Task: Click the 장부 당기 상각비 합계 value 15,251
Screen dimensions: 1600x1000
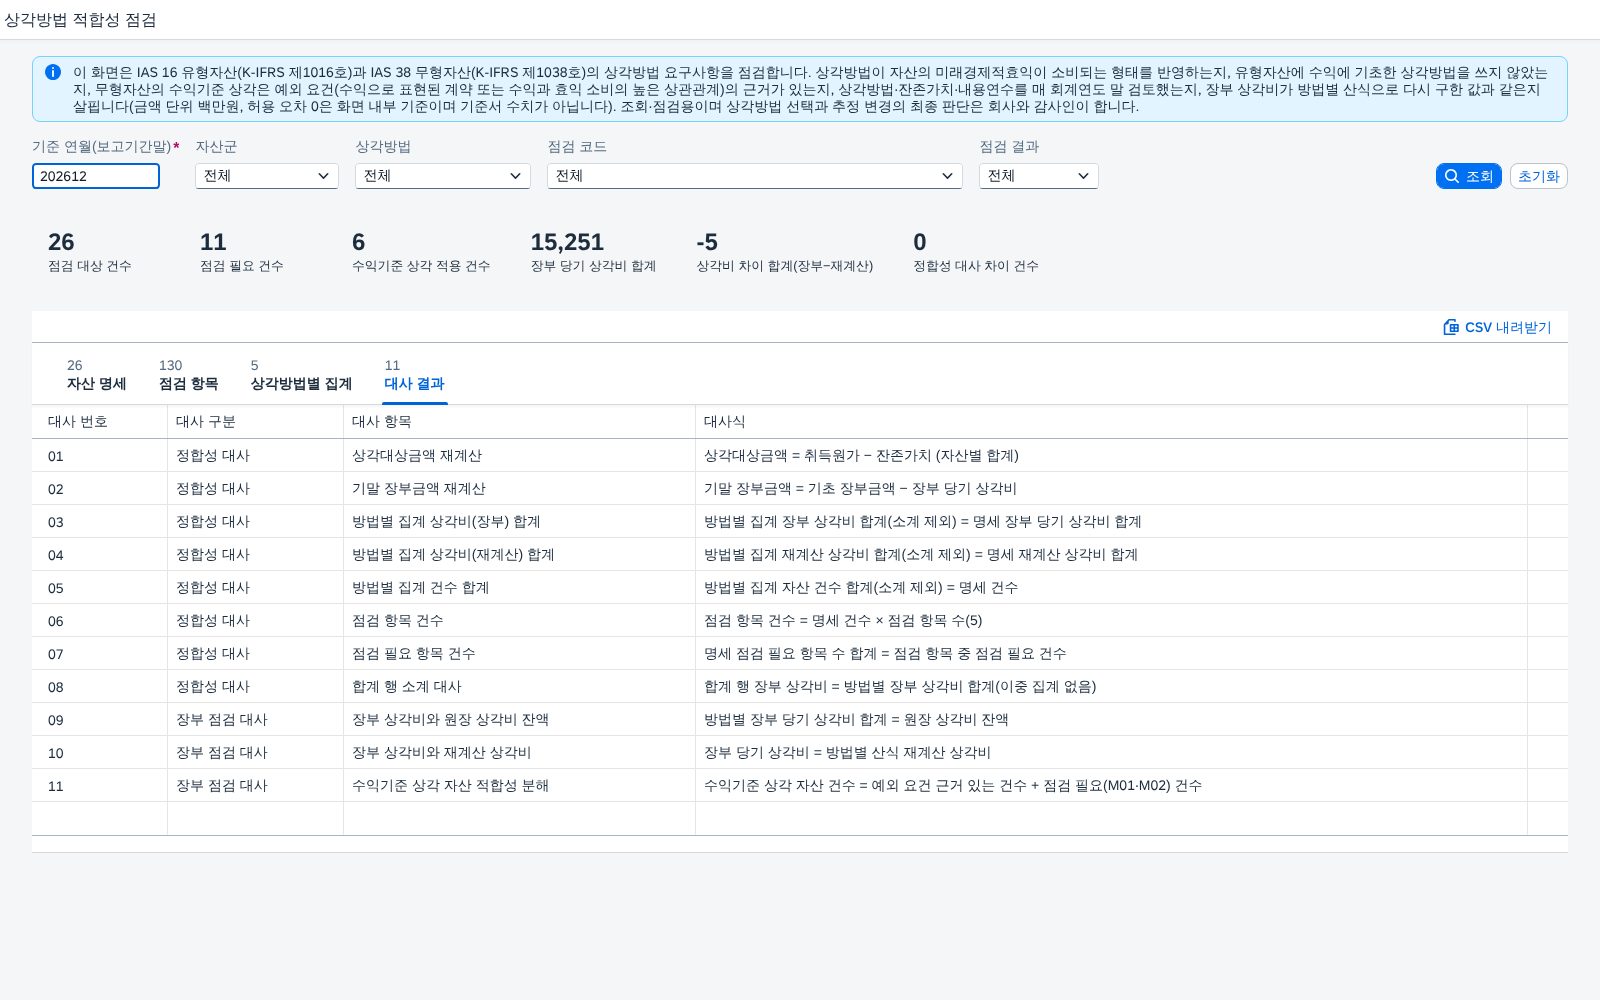Action: [x=567, y=242]
